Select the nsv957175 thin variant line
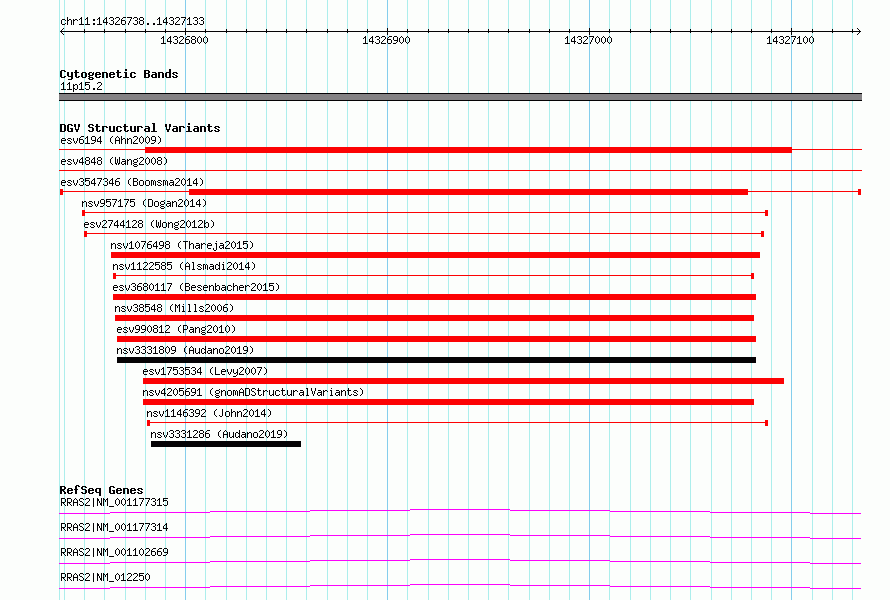 (425, 213)
